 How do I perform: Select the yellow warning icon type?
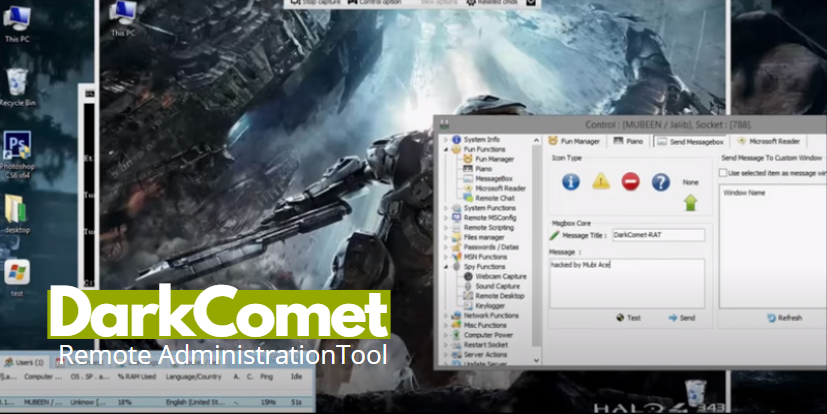point(601,182)
